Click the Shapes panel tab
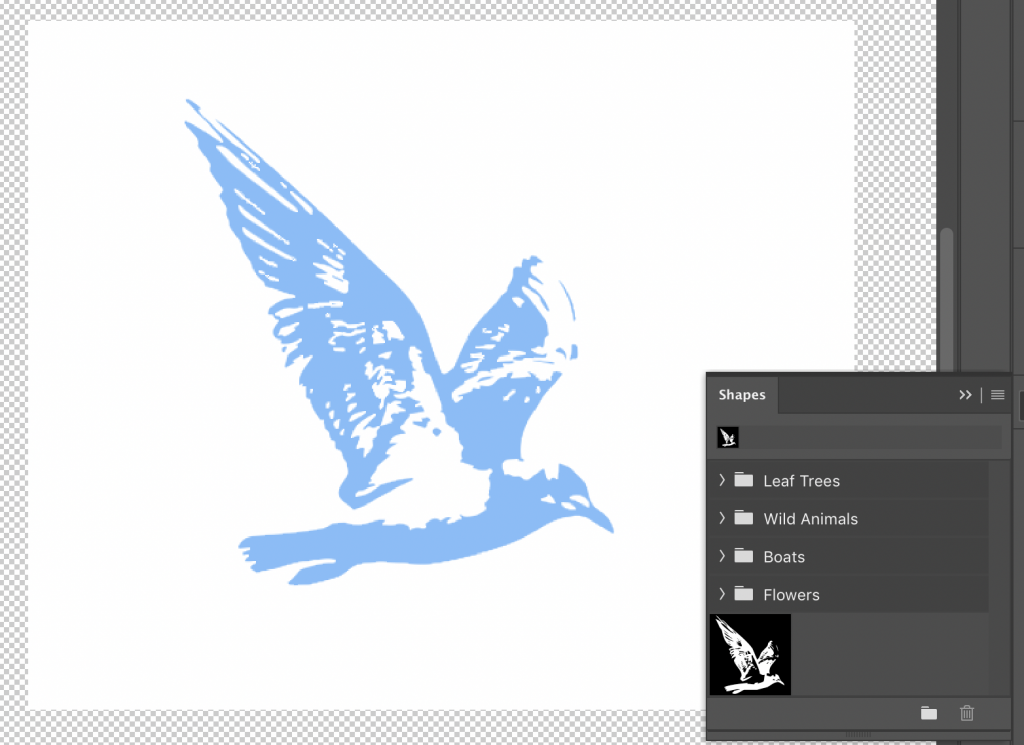This screenshot has width=1024, height=745. coord(742,394)
